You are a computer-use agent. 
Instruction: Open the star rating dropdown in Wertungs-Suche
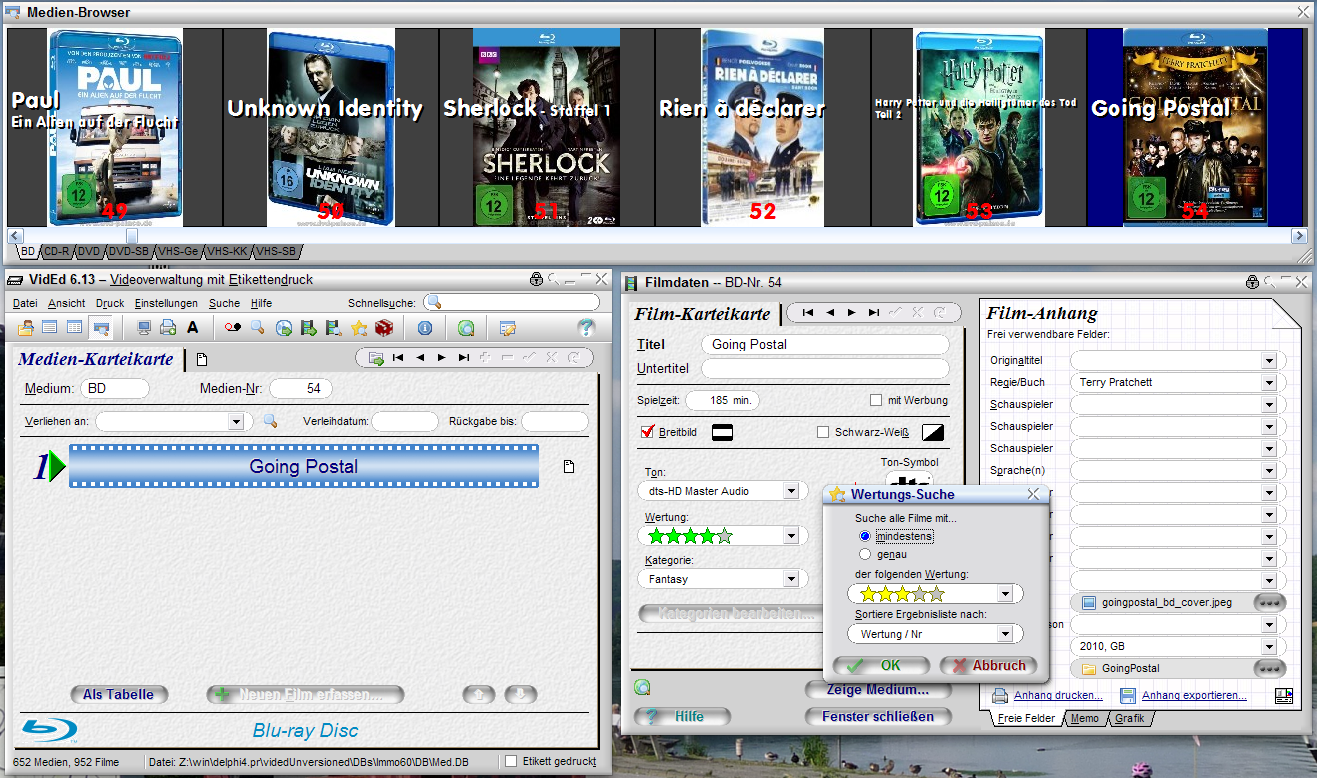pos(1005,594)
